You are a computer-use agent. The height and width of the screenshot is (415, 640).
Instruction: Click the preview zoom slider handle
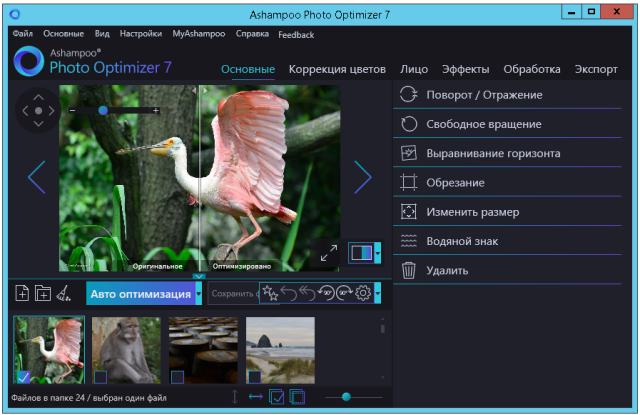tap(103, 110)
